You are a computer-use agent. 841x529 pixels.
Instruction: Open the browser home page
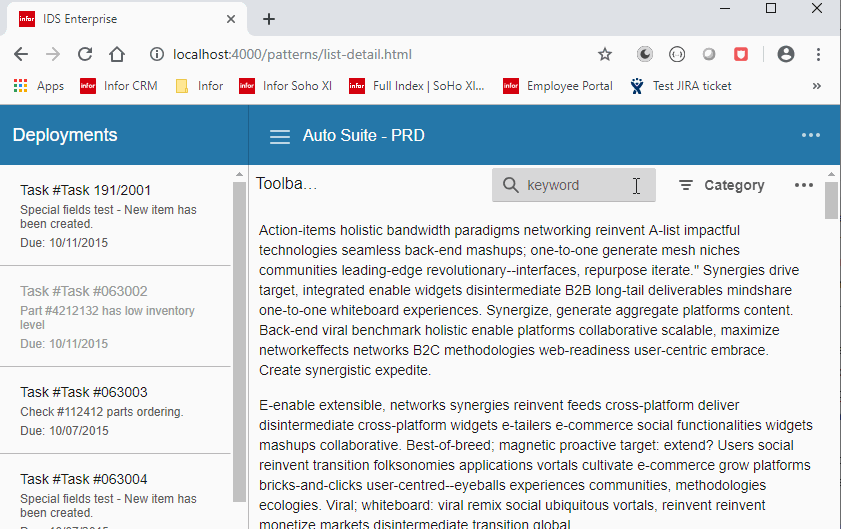pos(117,54)
